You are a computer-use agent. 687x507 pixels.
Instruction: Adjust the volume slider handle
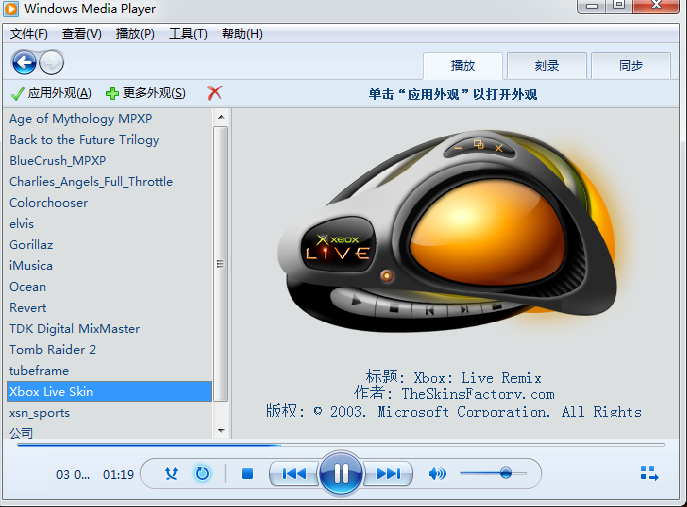click(506, 473)
